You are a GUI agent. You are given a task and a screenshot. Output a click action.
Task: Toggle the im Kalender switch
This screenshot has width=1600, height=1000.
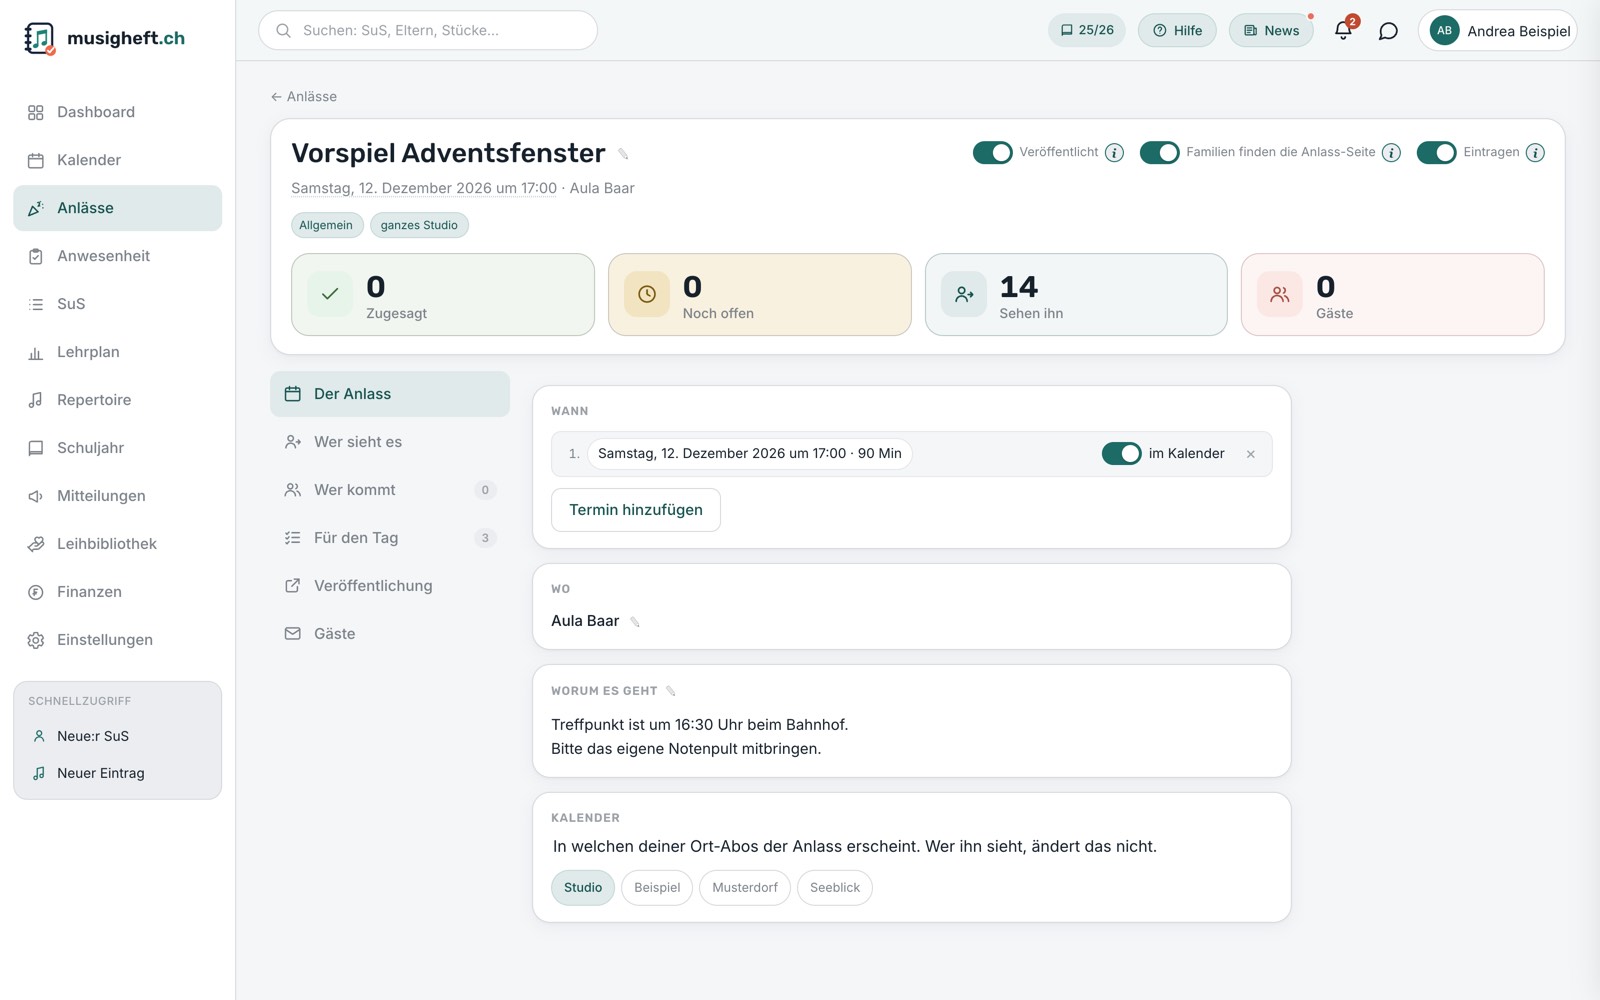coord(1122,453)
